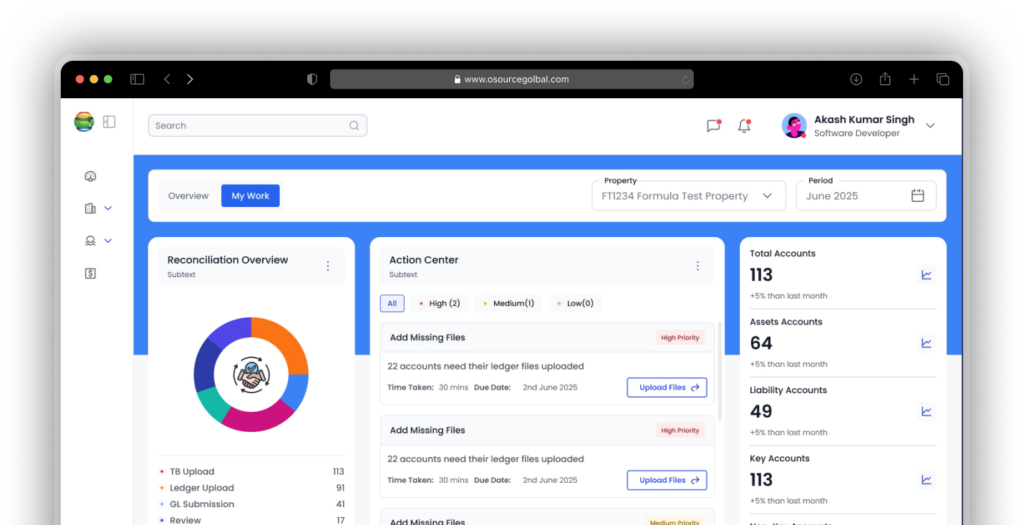Viewport: 1024px width, 525px height.
Task: Toggle the sidebar collapse panel icon
Action: pos(109,122)
